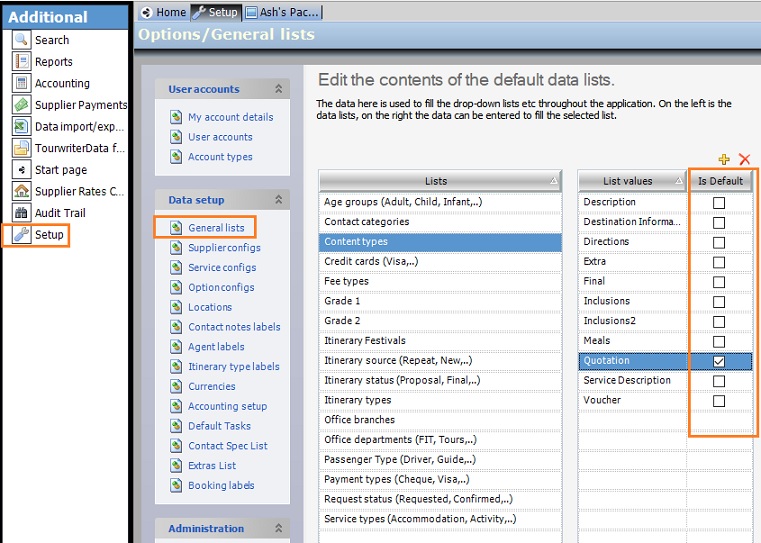Click the Audit Trail building icon
Viewport: 761px width, 543px height.
[21, 213]
